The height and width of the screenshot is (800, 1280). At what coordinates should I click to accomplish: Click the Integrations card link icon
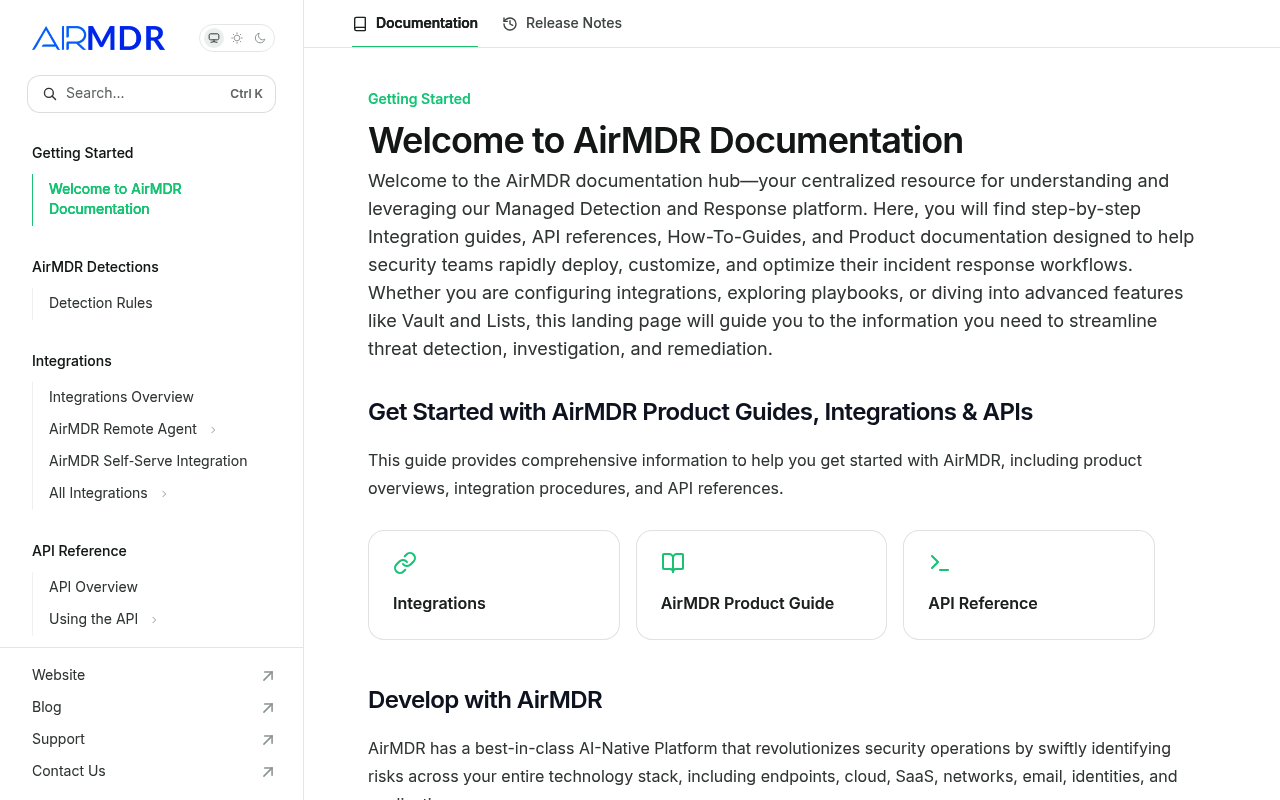[405, 563]
